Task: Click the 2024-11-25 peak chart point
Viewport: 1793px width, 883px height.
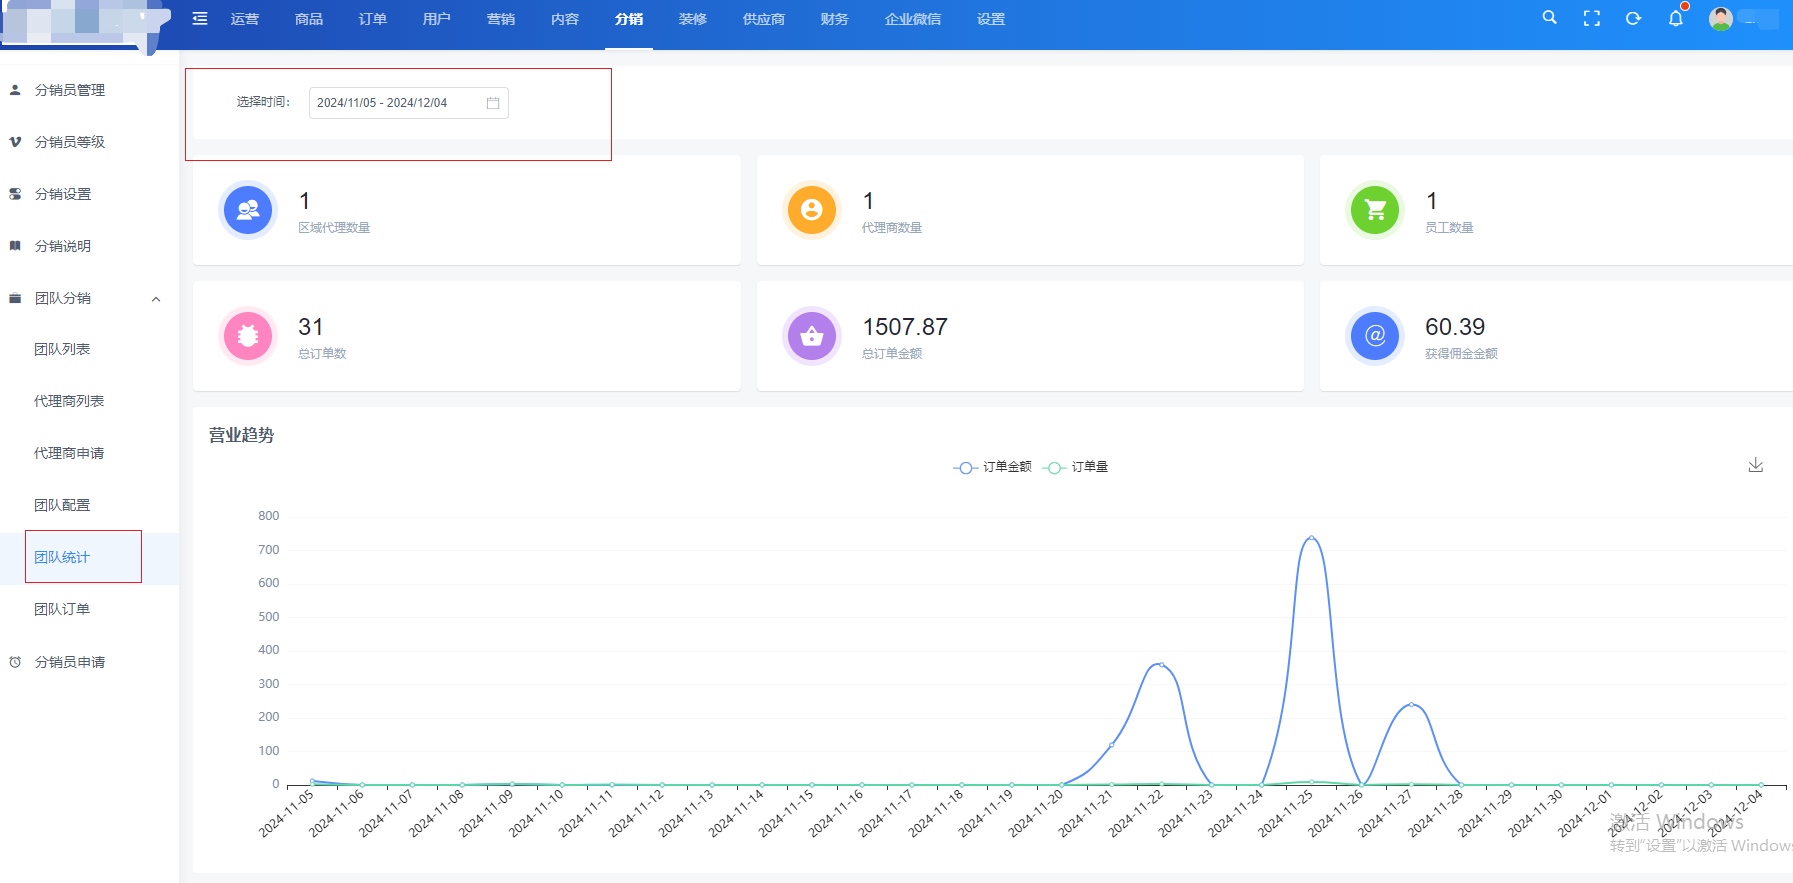Action: tap(1311, 538)
